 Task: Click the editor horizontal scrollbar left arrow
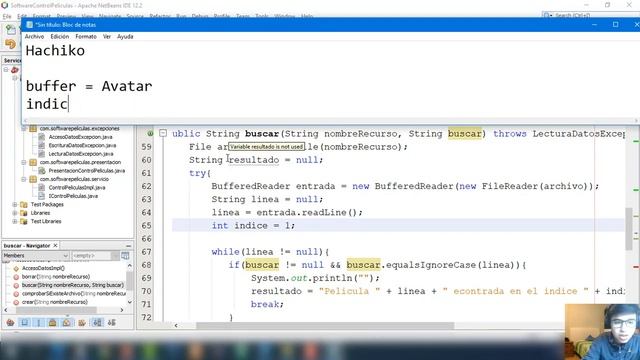click(176, 326)
